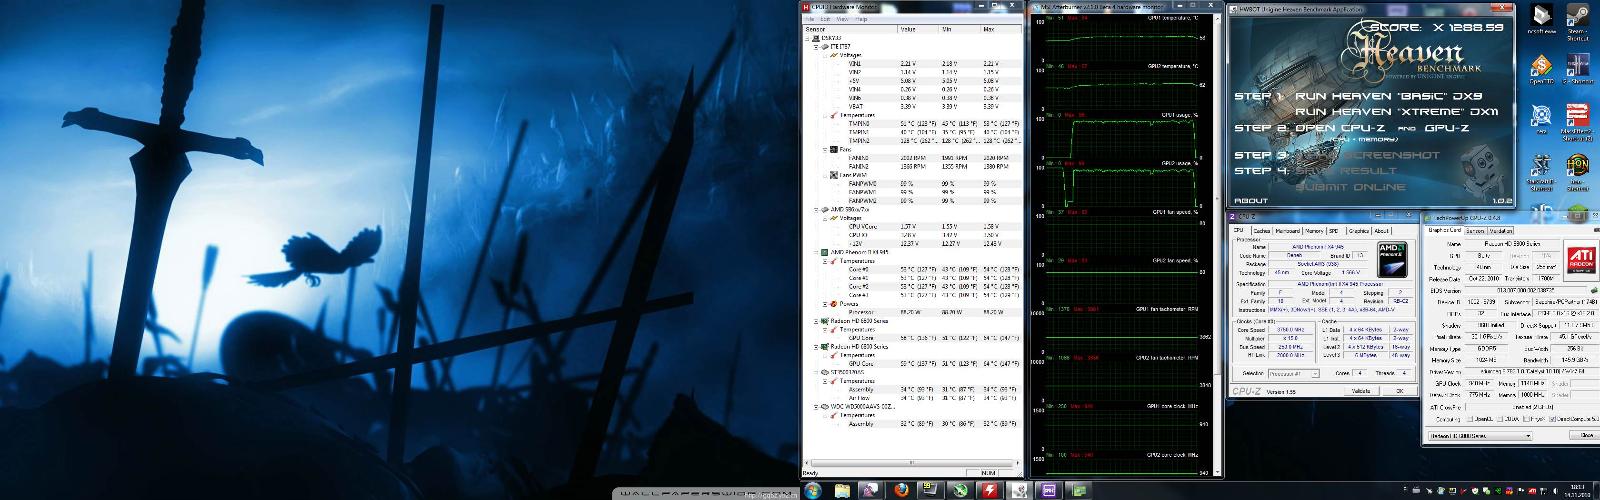Click the taskbar clock
Viewport: 1600px width, 500px height.
click(x=1578, y=491)
